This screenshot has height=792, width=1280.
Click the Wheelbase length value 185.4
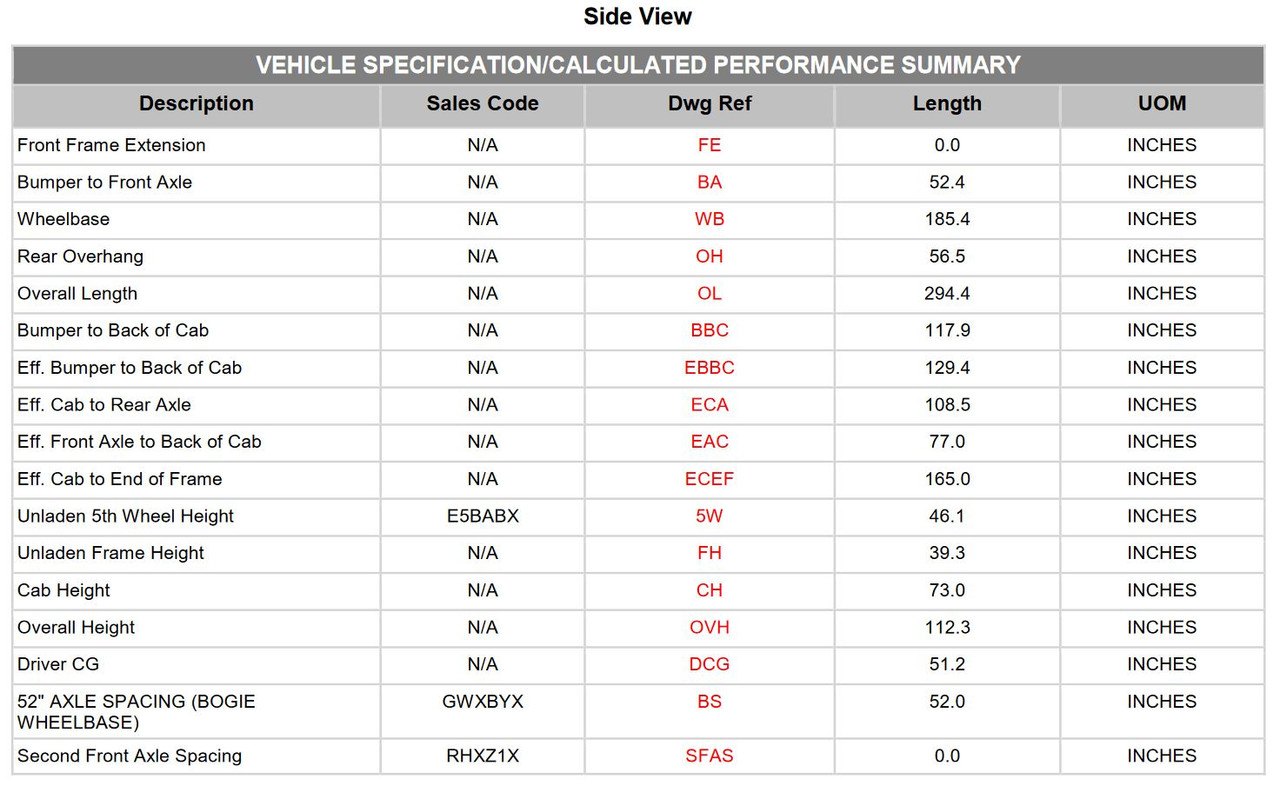pyautogui.click(x=947, y=219)
